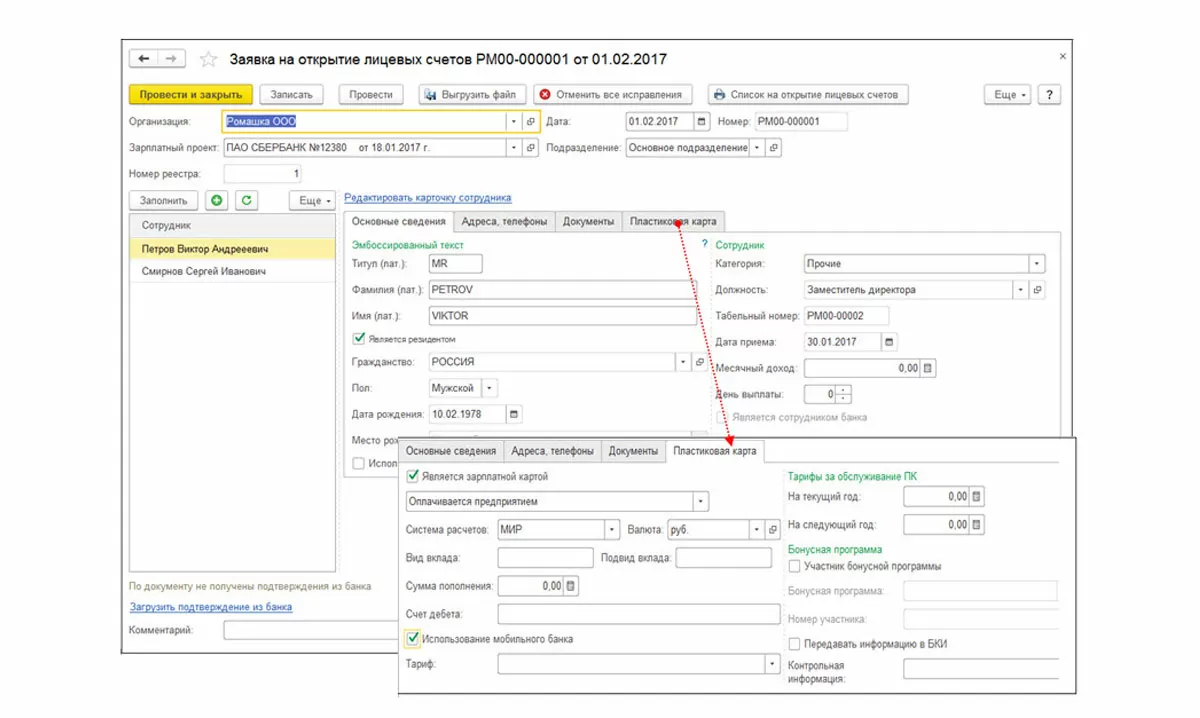Expand the 'Пол' dropdown showing Мужской
The width and height of the screenshot is (1200, 718).
[x=489, y=388]
